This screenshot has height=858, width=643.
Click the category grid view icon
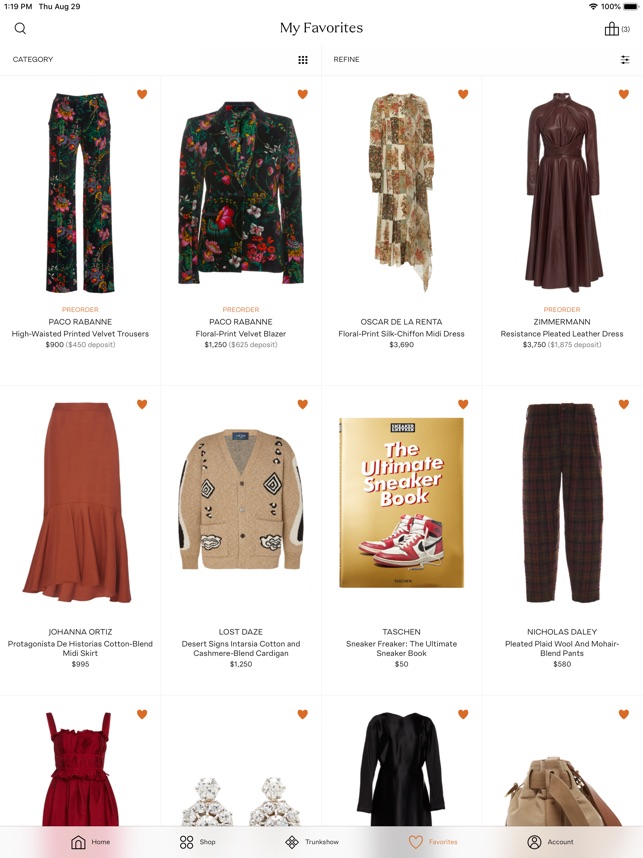click(303, 60)
